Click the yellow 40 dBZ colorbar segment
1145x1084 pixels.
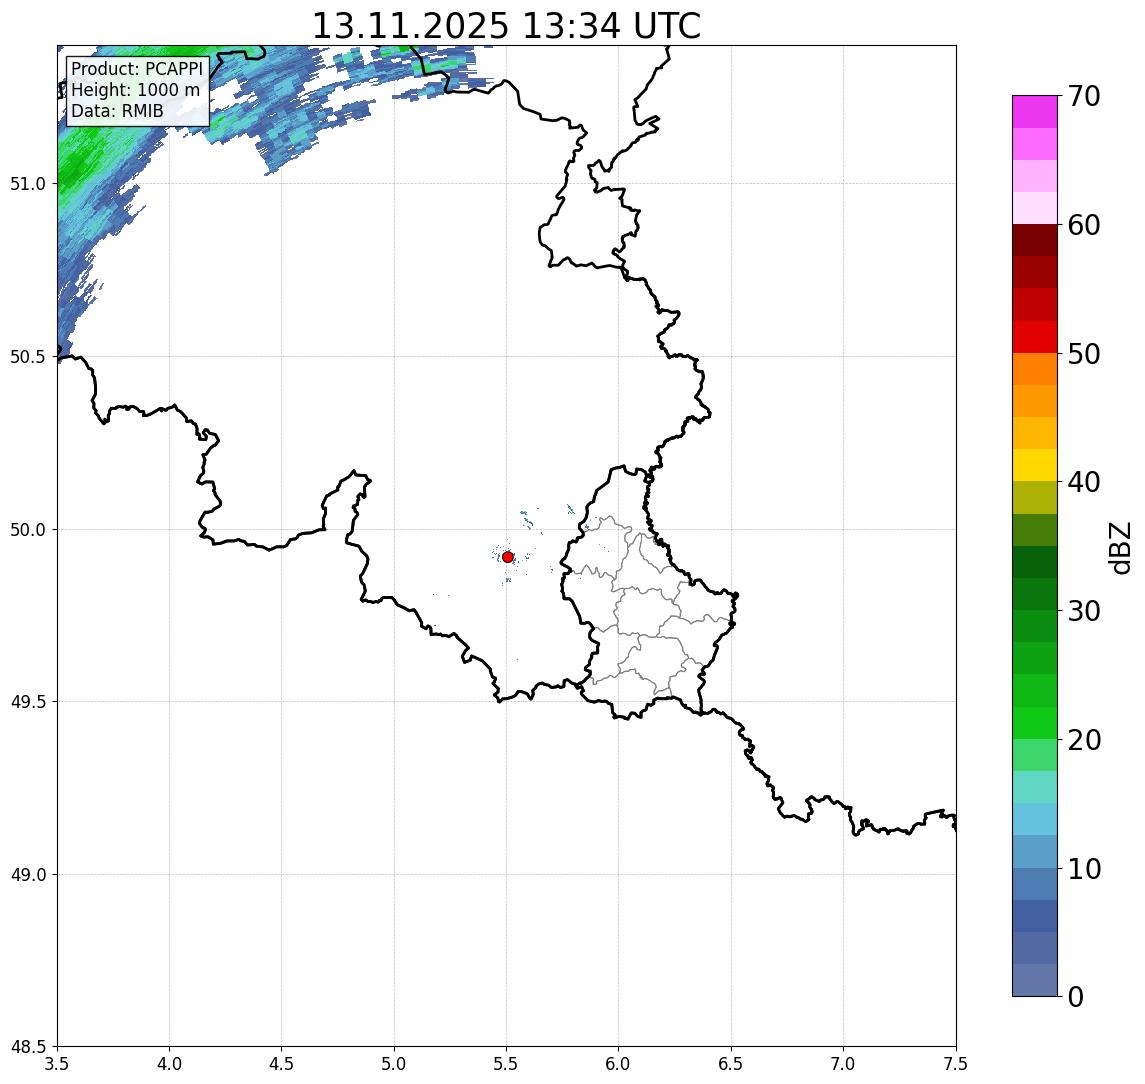pyautogui.click(x=1035, y=465)
